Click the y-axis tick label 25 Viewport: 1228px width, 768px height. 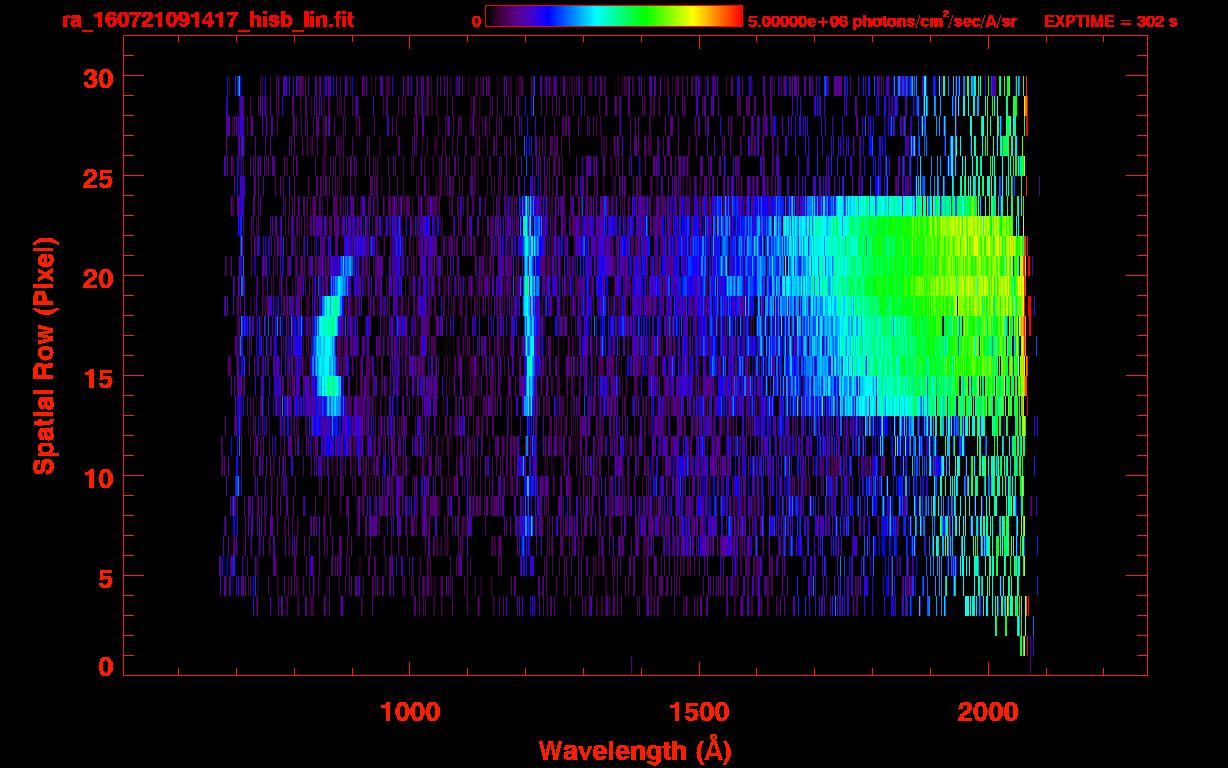tap(97, 177)
